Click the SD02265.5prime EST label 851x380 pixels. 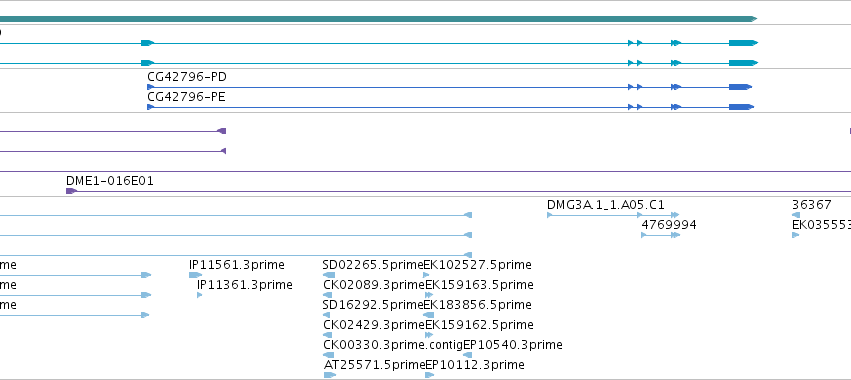point(373,265)
